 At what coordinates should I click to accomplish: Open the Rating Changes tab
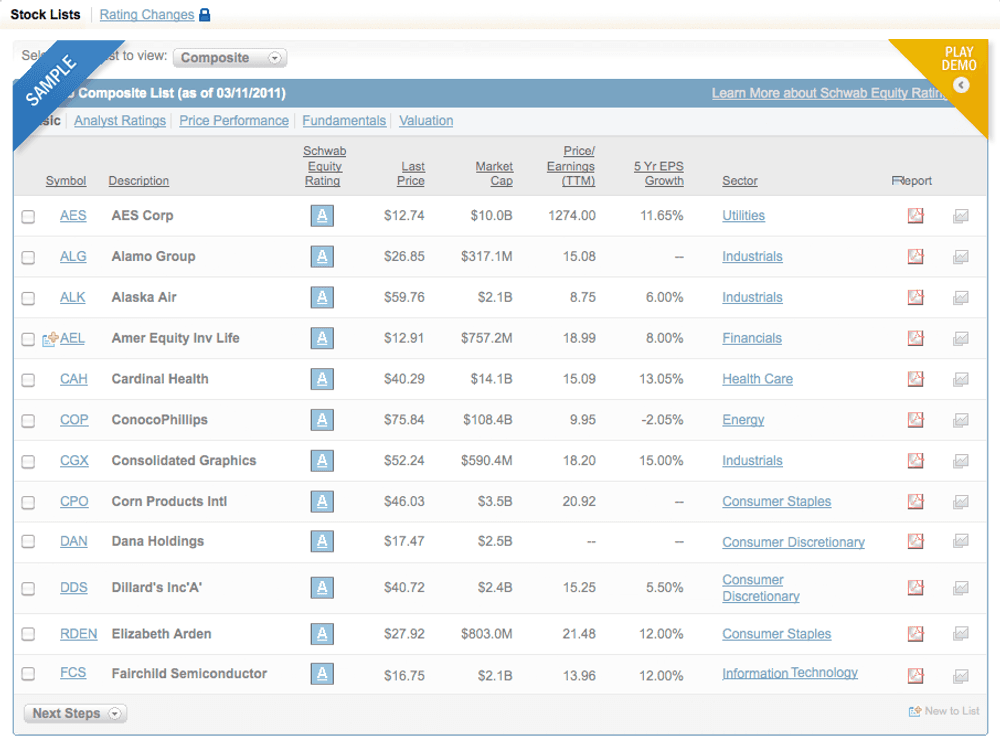[147, 14]
